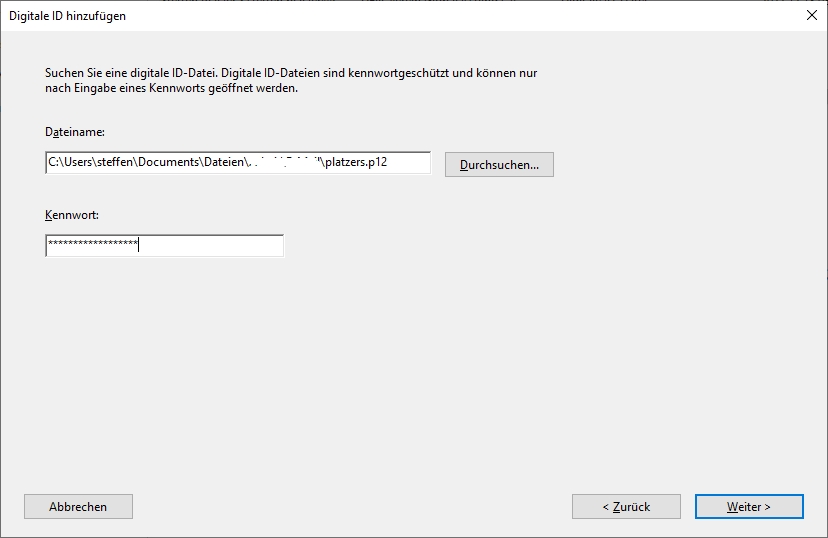Click the Dateien segment of the path
The width and height of the screenshot is (828, 538).
point(224,163)
